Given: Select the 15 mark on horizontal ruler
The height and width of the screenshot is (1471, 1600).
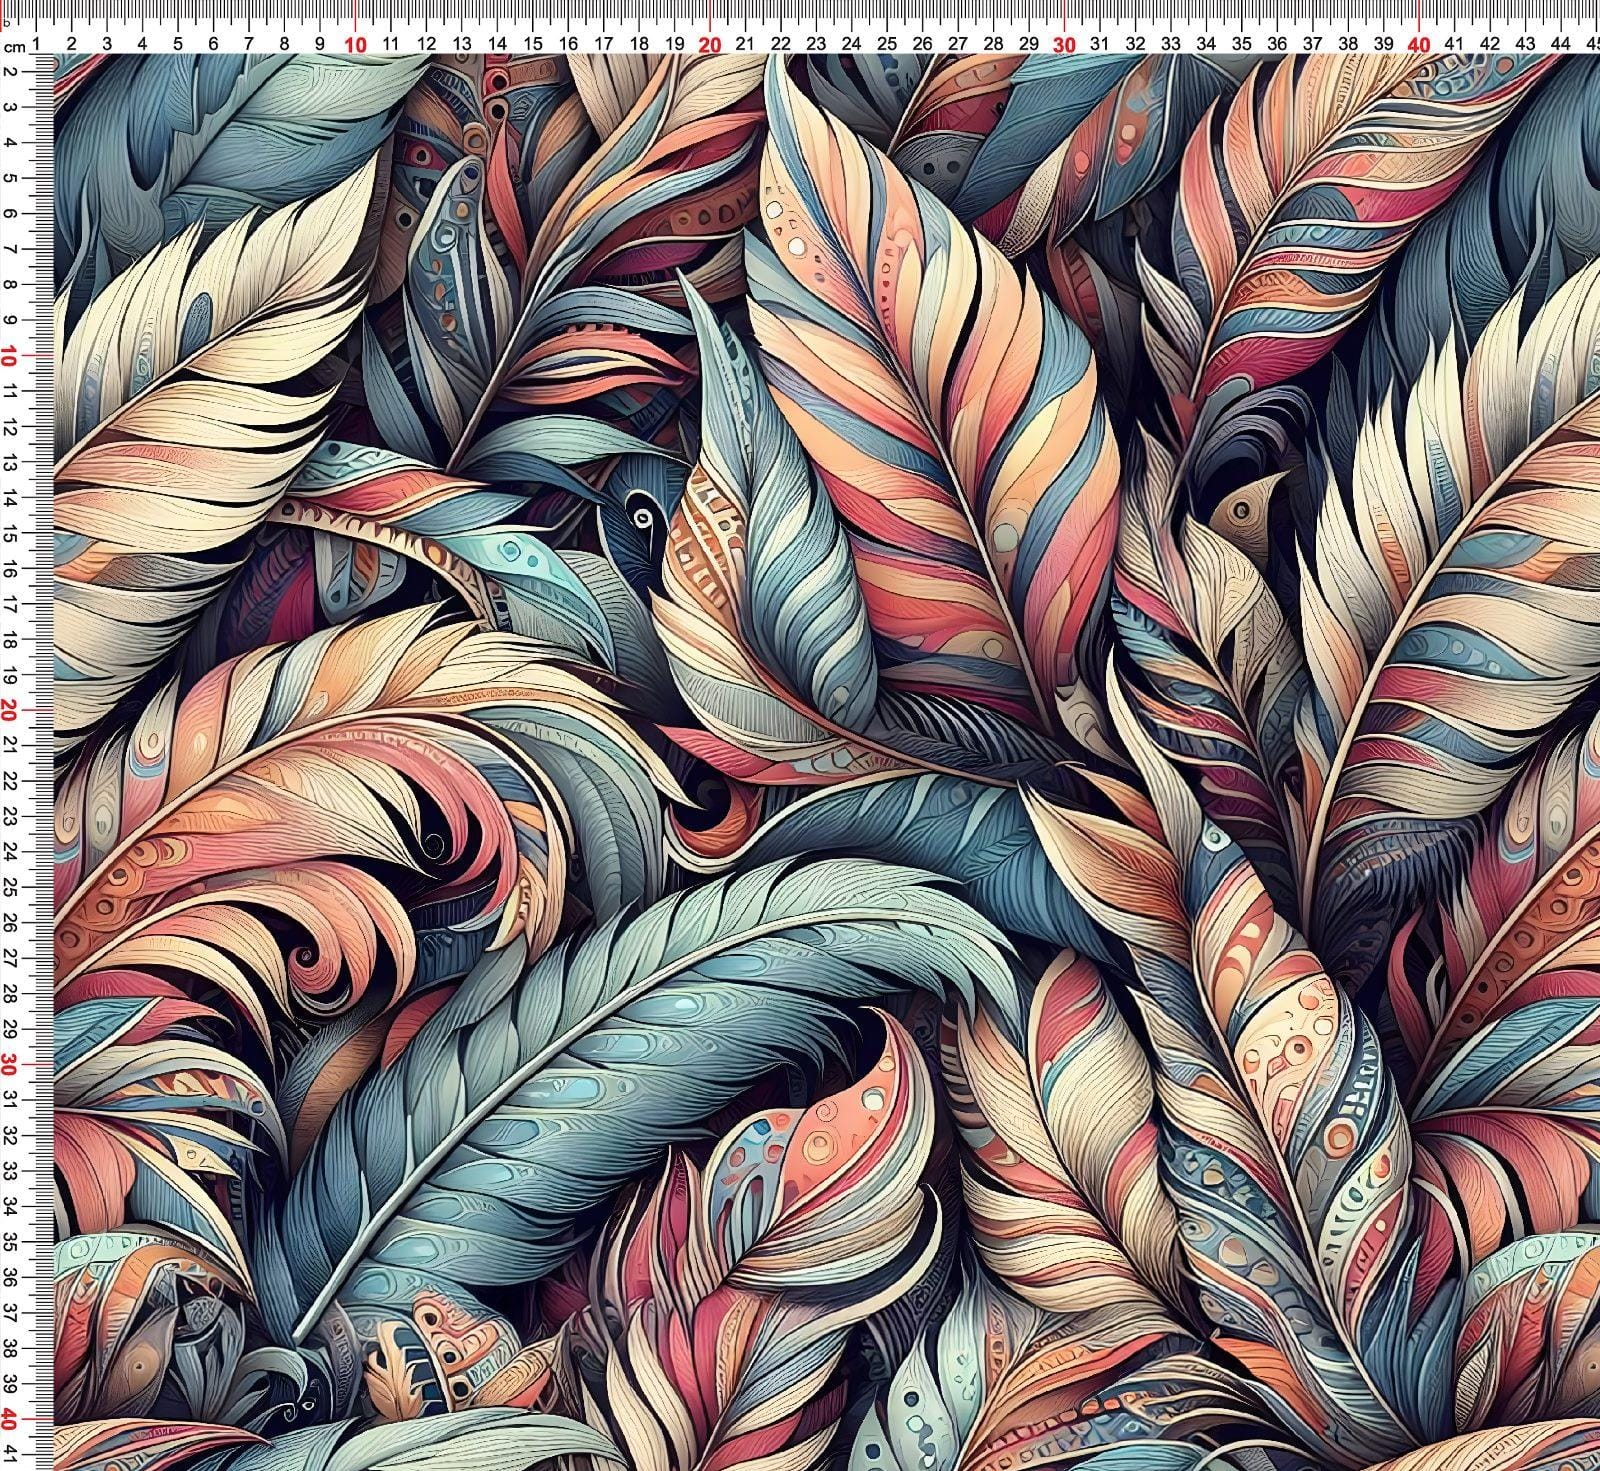Looking at the screenshot, I should coord(532,44).
